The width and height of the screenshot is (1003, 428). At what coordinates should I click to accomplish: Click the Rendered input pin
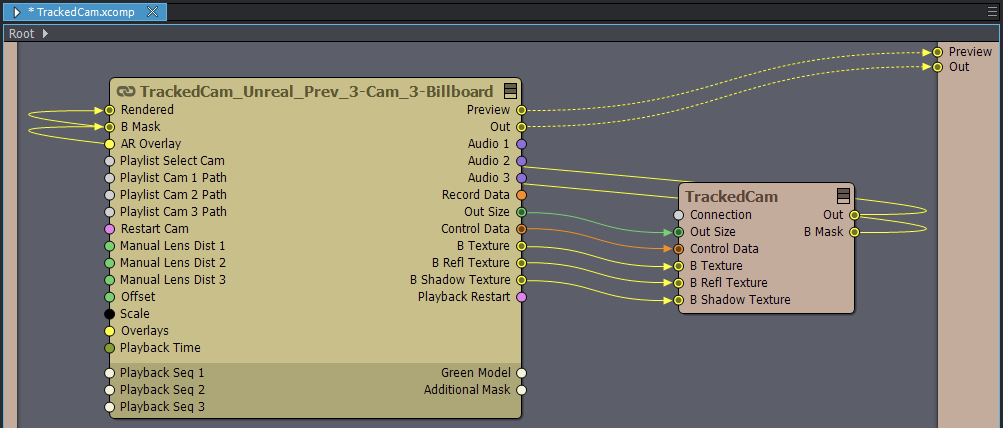coord(109,110)
